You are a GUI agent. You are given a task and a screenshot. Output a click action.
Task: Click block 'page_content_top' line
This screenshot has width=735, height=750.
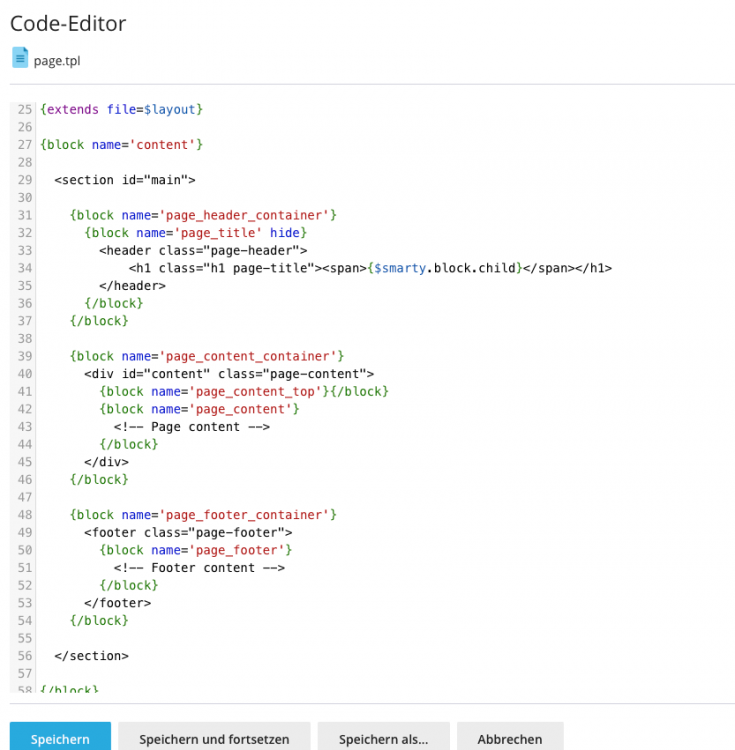click(x=244, y=392)
